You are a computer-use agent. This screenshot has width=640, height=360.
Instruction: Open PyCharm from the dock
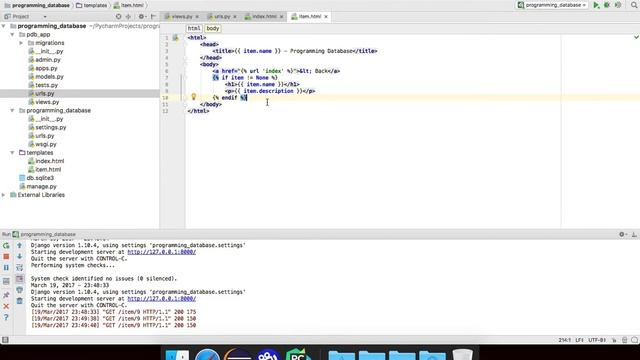pos(298,355)
